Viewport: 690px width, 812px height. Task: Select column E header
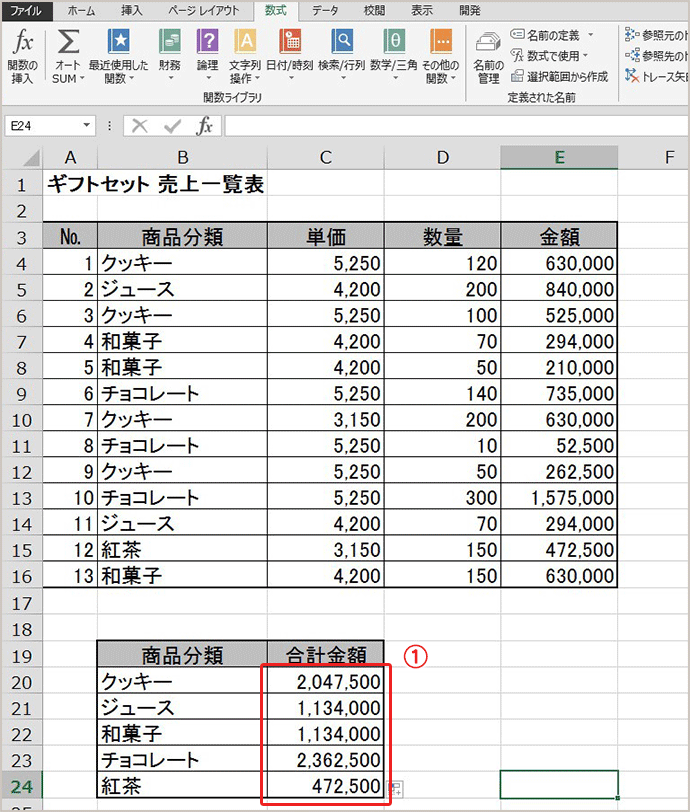[559, 157]
